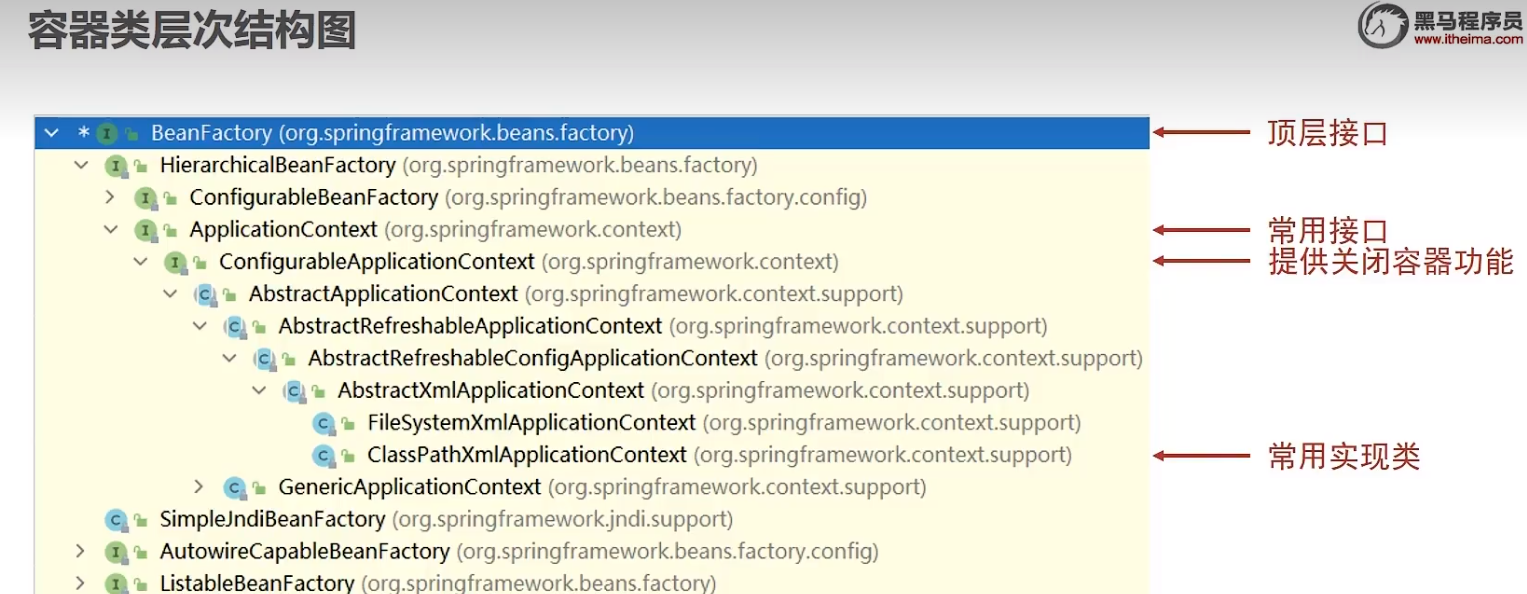Screen dimensions: 1527x594
Task: Expand the GenericApplicationContext node
Action: click(199, 487)
